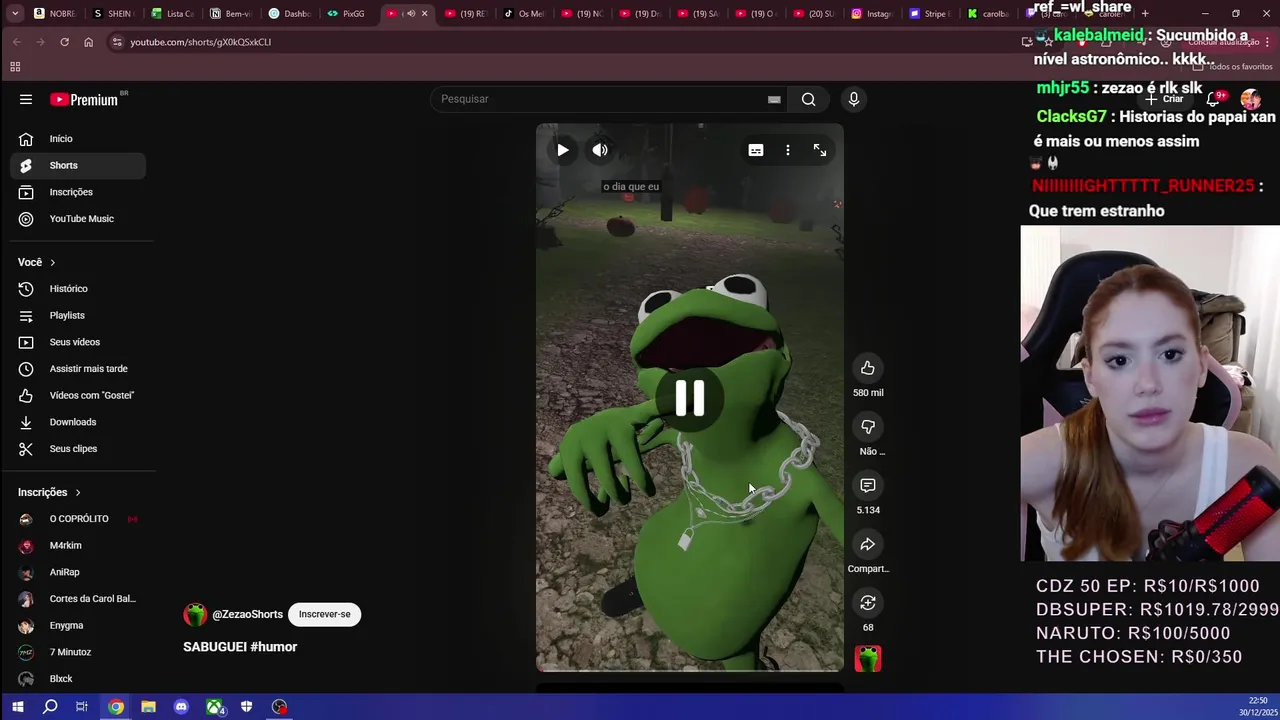The image size is (1280, 720).
Task: Open the Chrome tab search dropdown
Action: click(14, 14)
